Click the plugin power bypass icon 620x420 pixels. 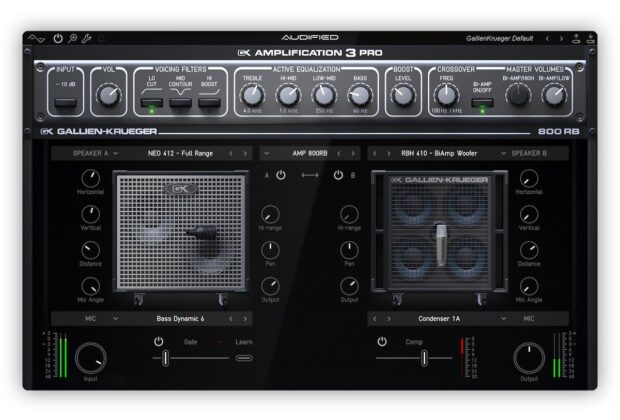click(58, 38)
